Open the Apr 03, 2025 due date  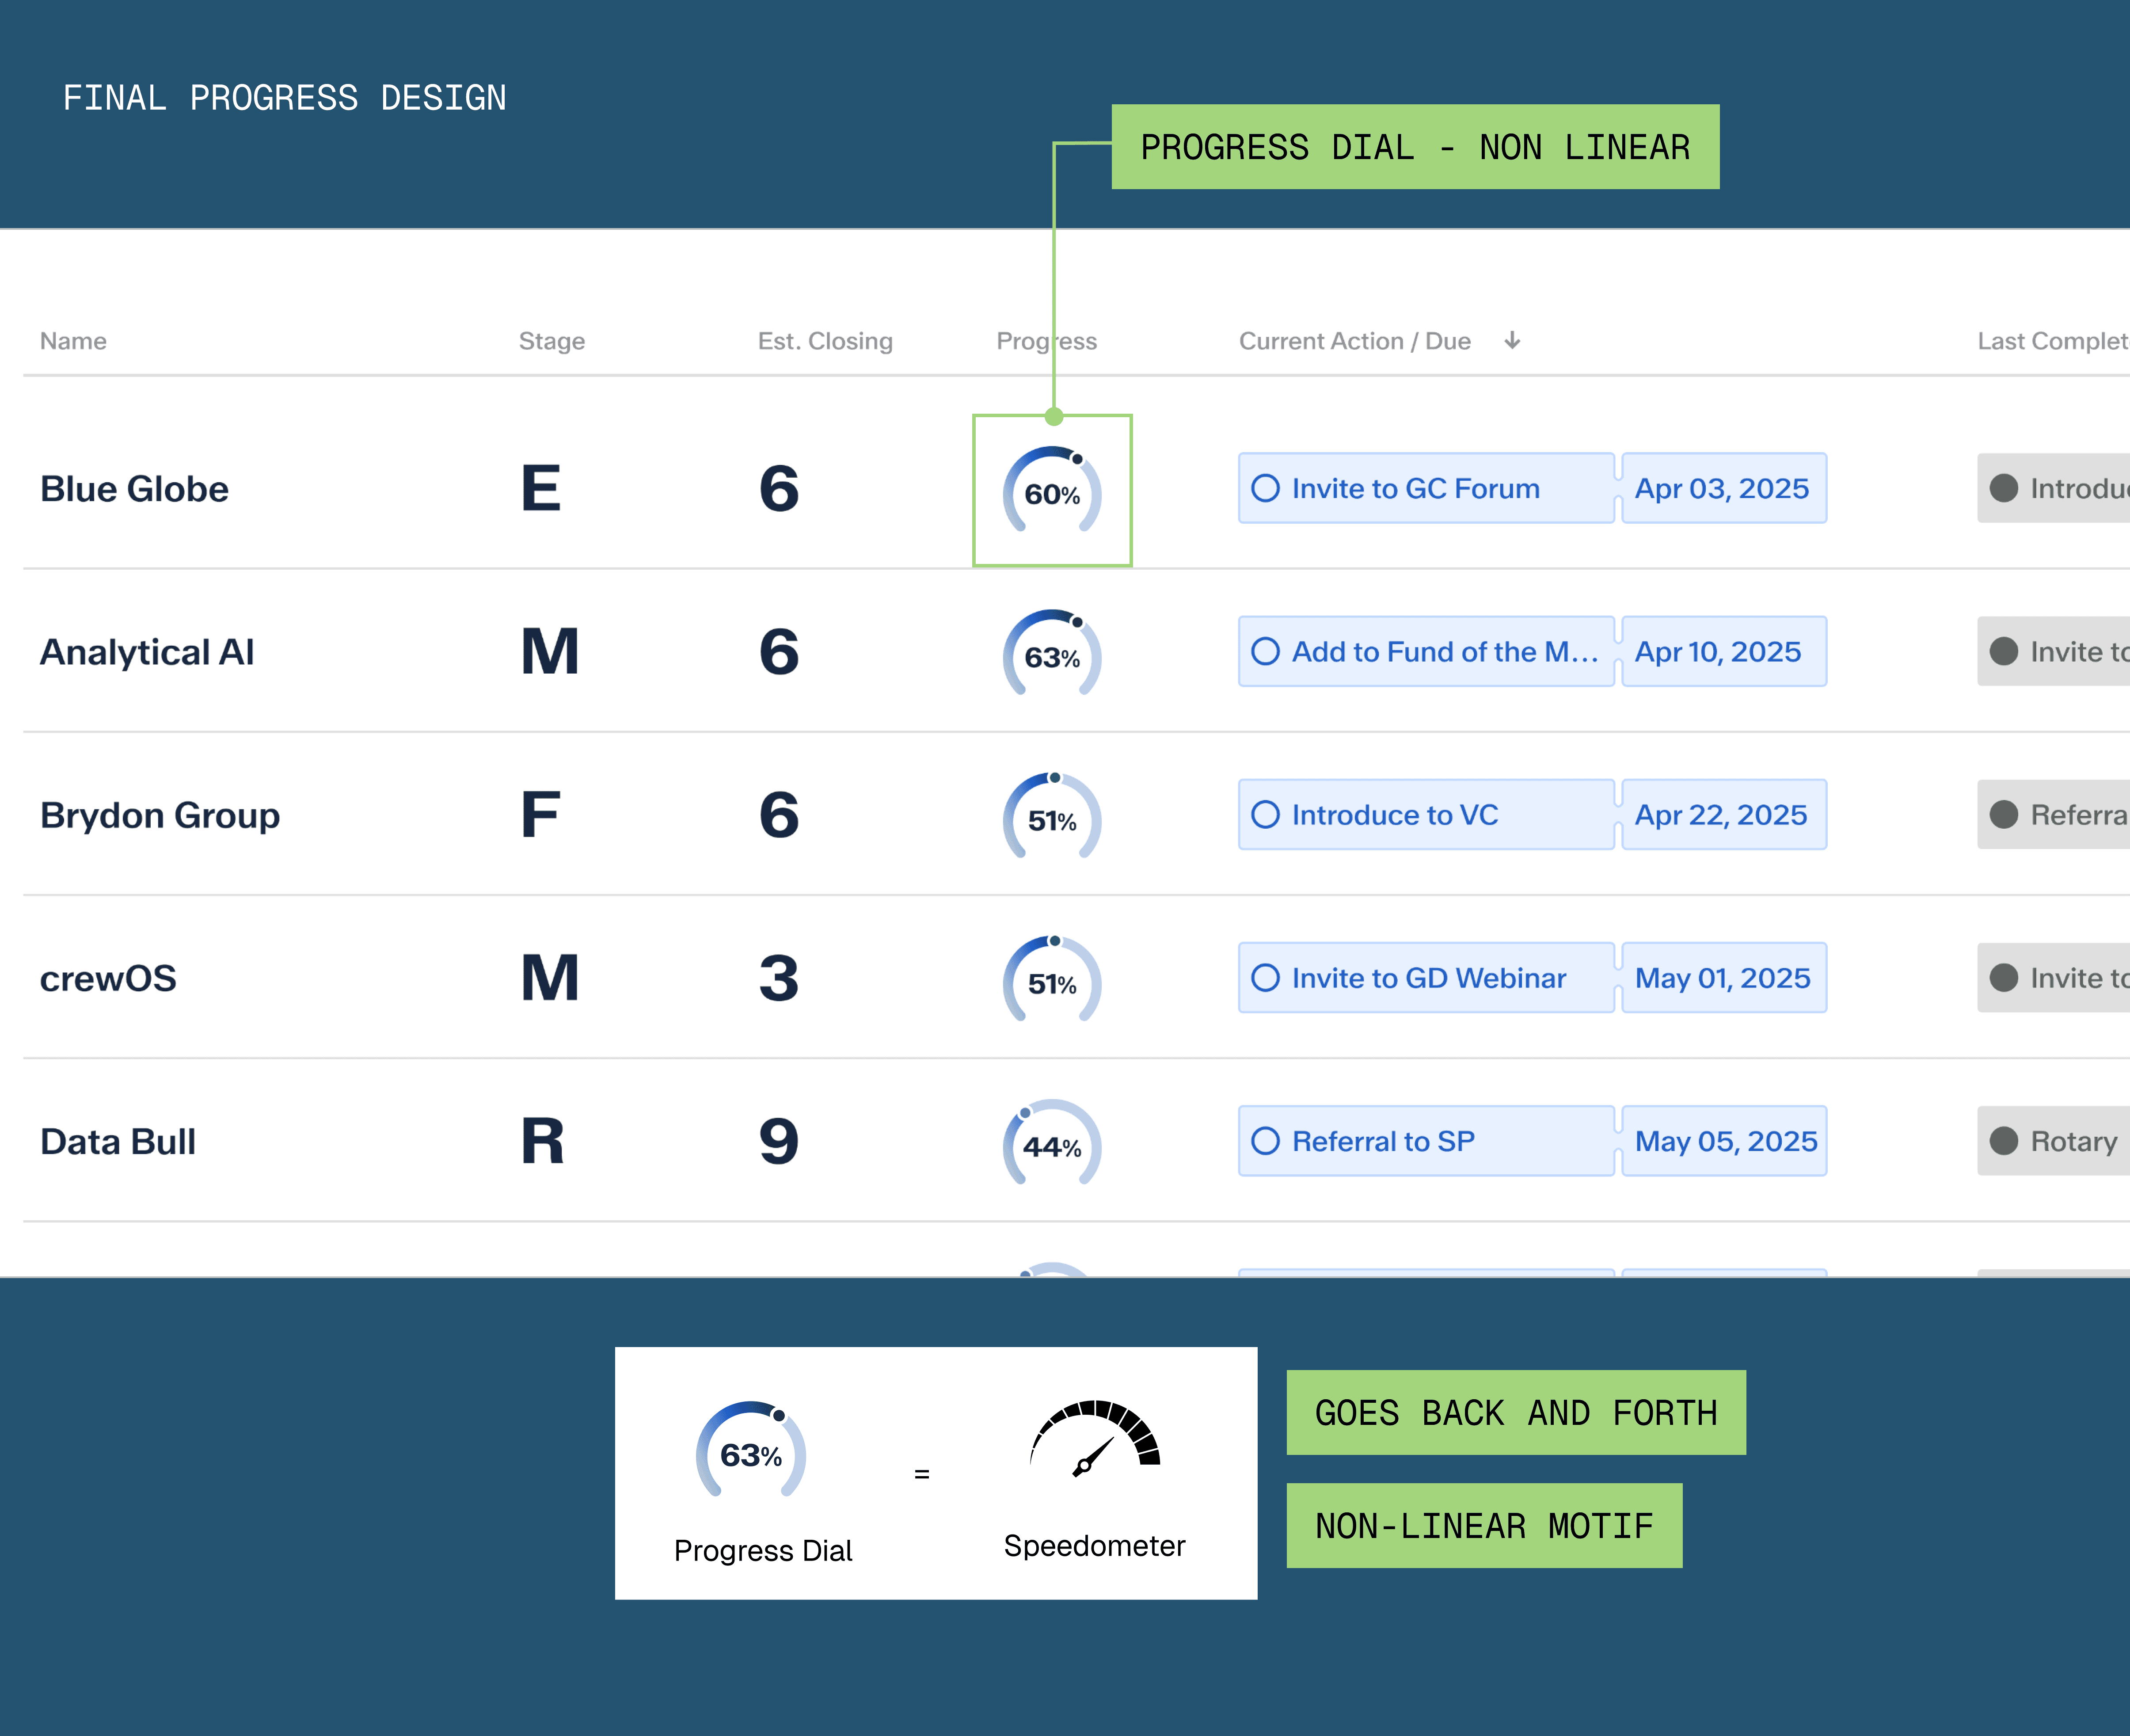click(x=1722, y=488)
